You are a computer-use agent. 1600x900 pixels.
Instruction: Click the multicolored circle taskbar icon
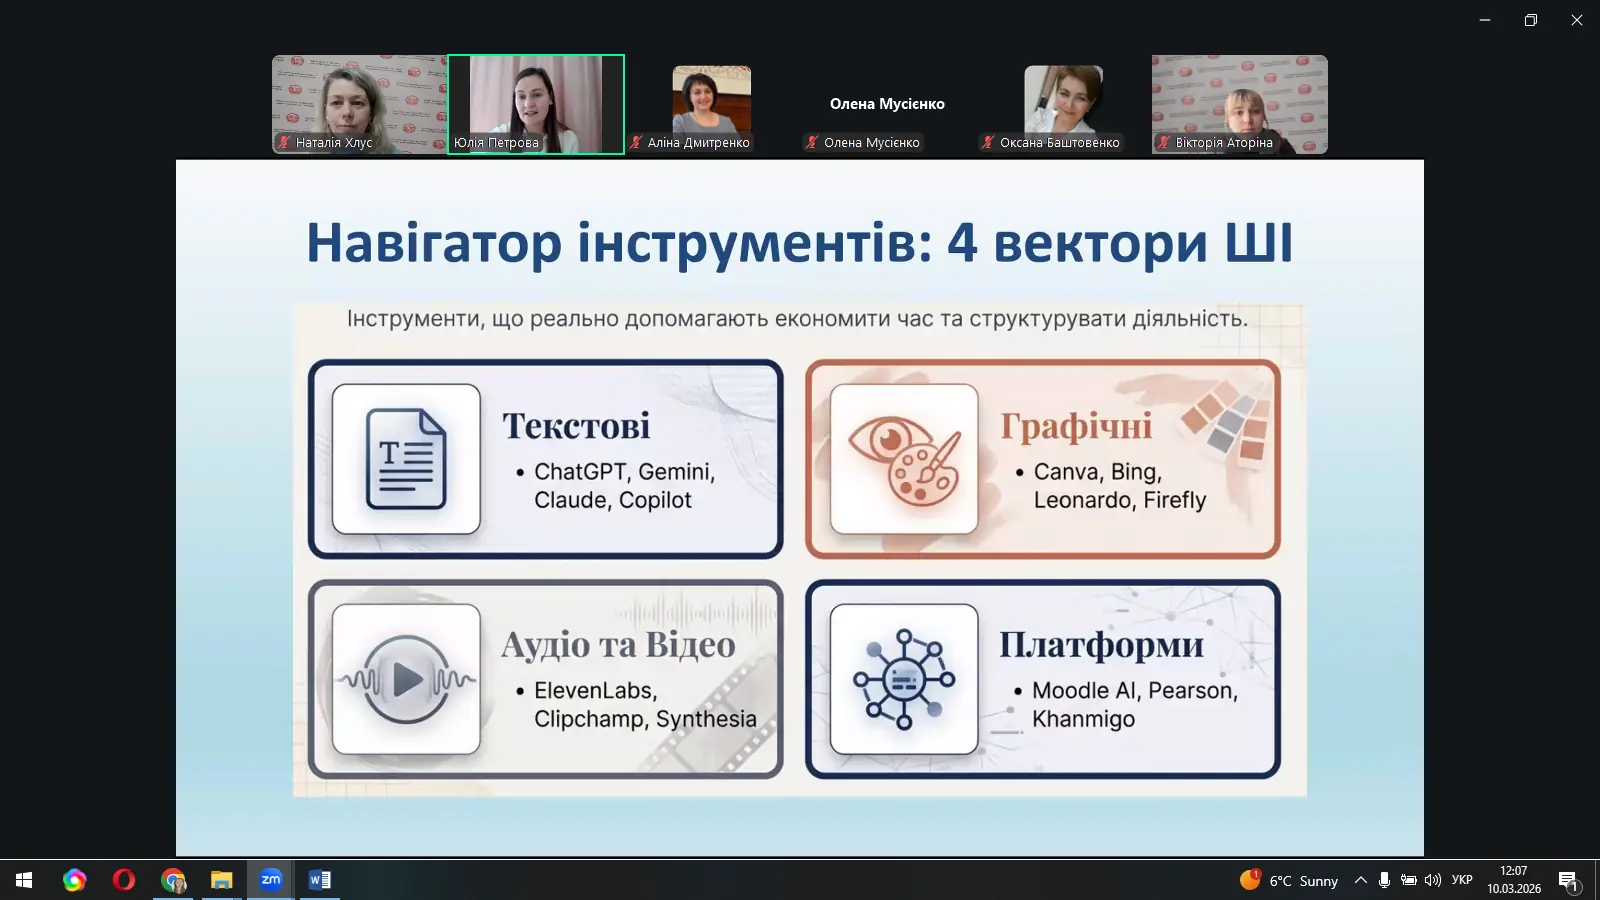pyautogui.click(x=75, y=880)
